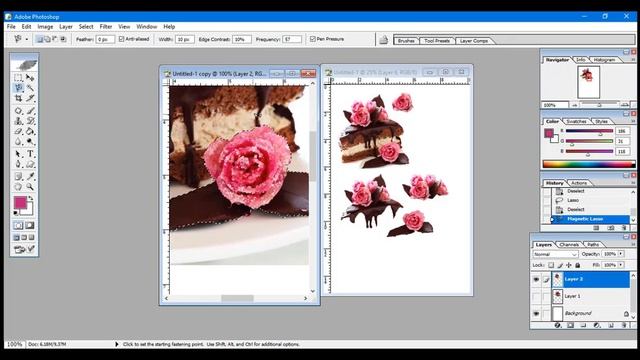640x360 pixels.
Task: Hide the Background layer eye icon
Action: 536,313
